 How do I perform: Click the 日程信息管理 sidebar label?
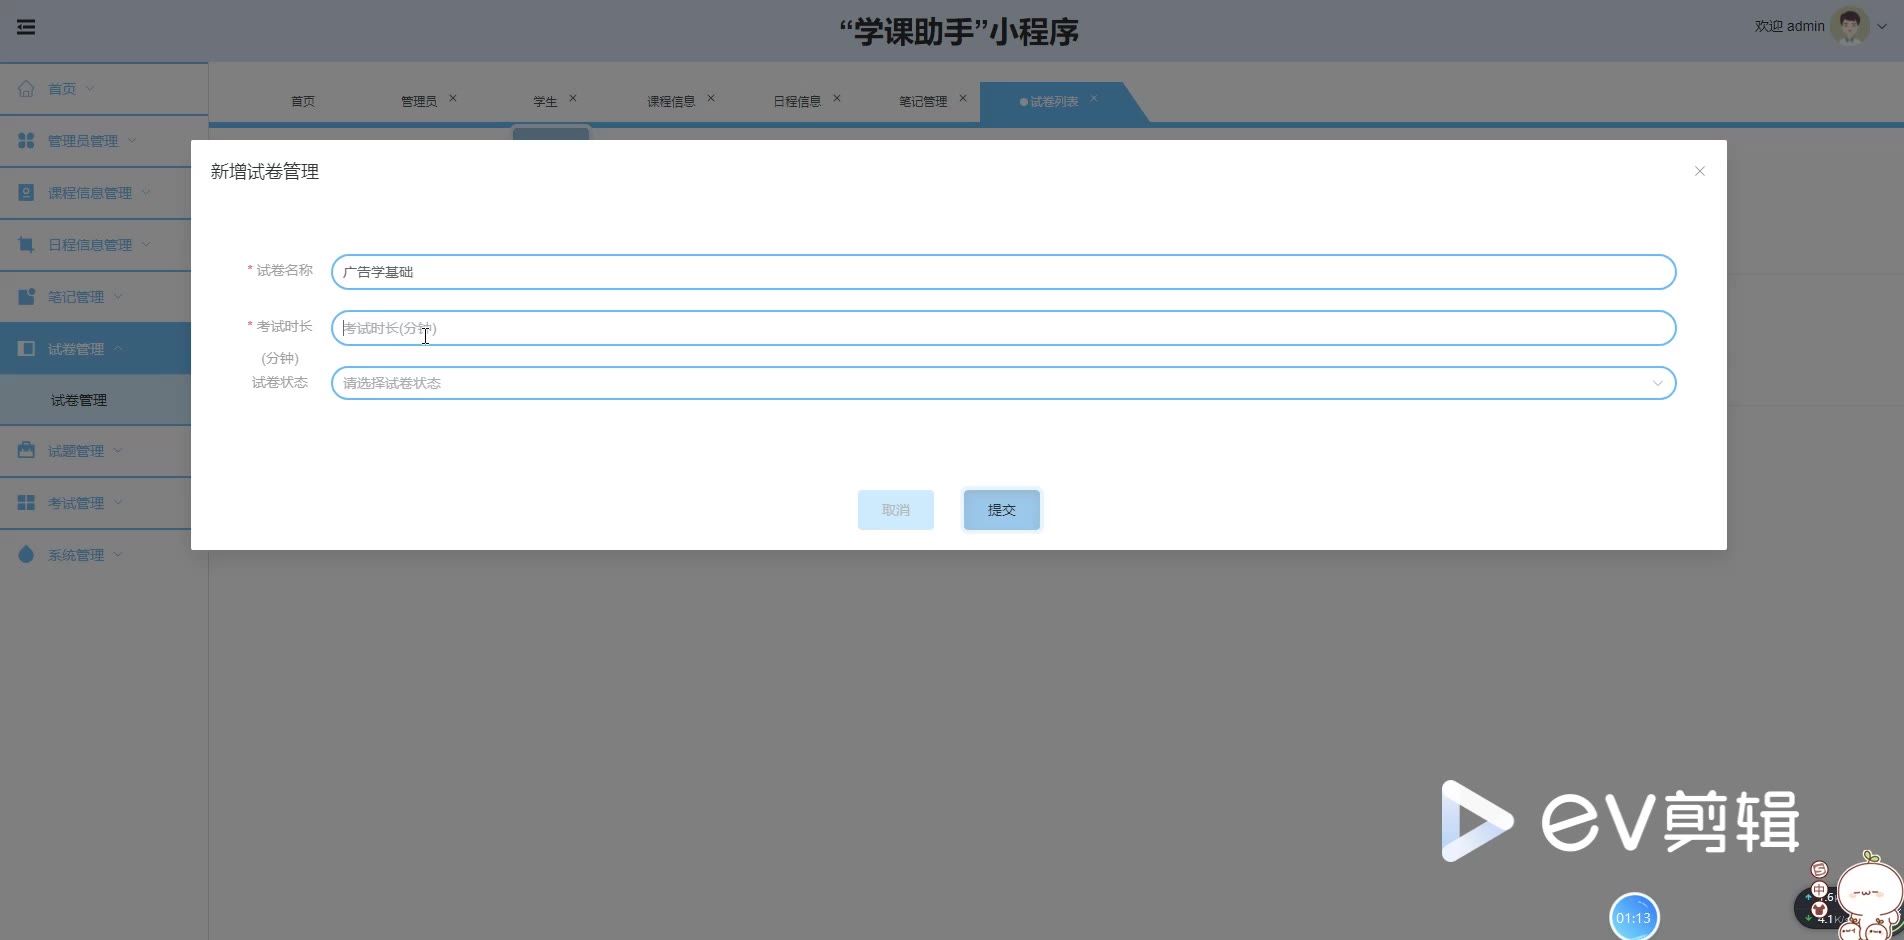click(x=90, y=245)
